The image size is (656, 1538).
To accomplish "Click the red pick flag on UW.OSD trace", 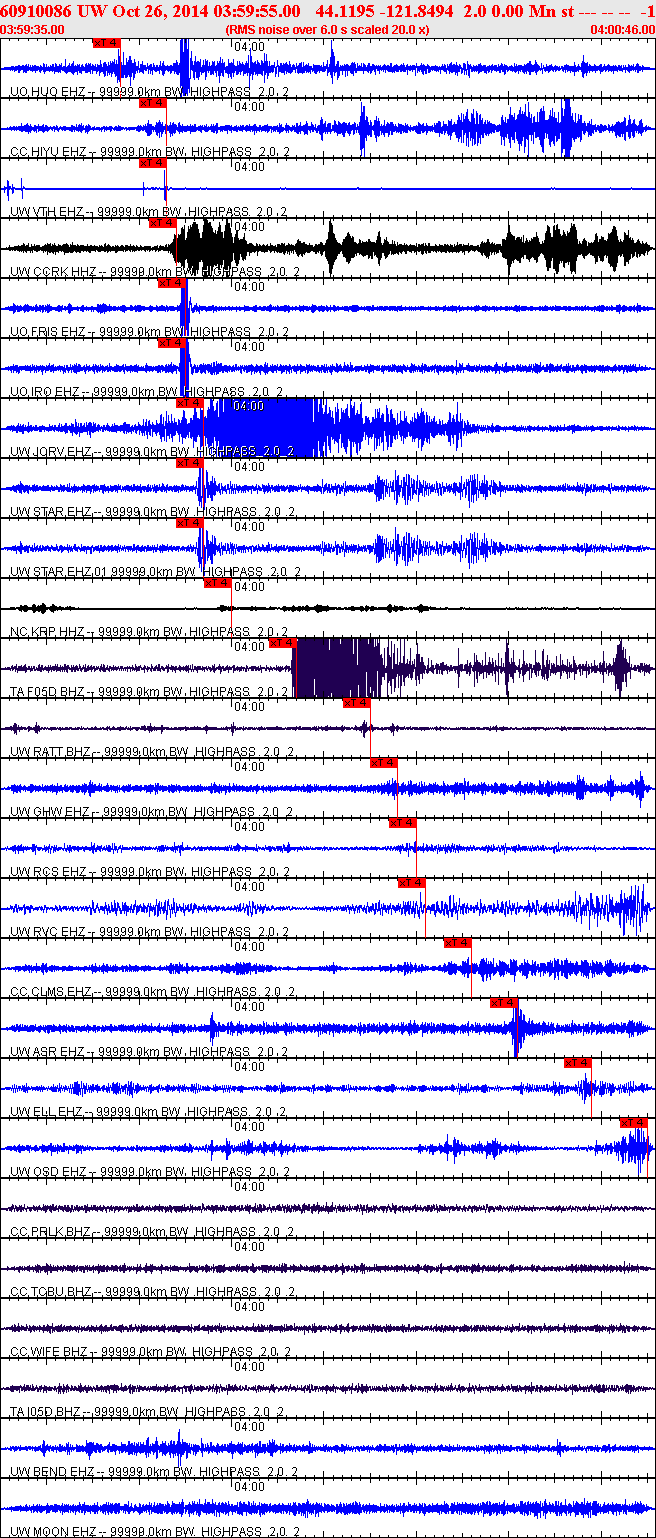I will click(x=634, y=1123).
